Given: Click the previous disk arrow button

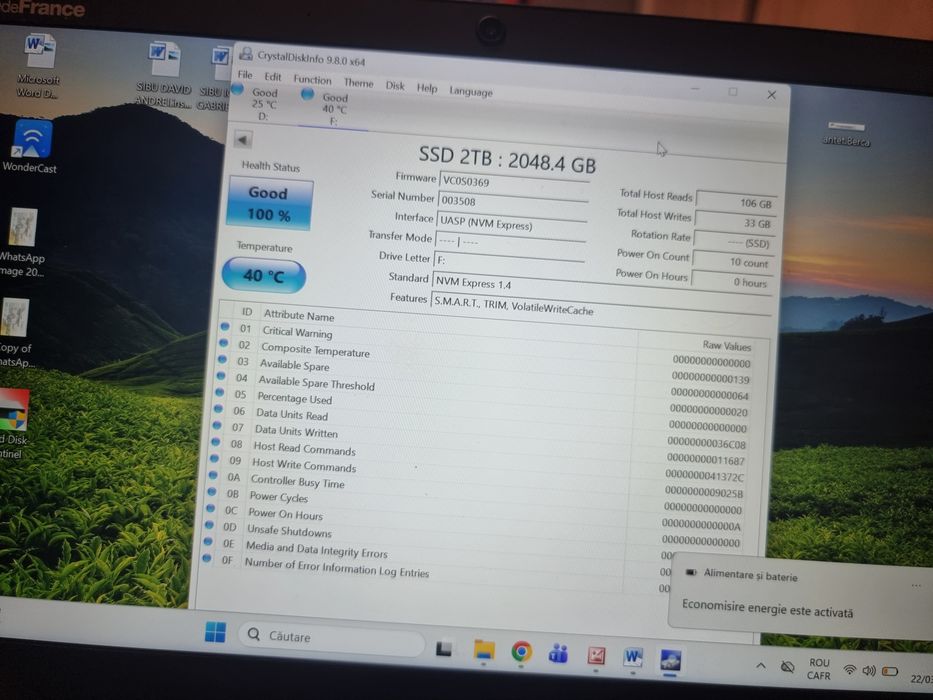Looking at the screenshot, I should 242,140.
